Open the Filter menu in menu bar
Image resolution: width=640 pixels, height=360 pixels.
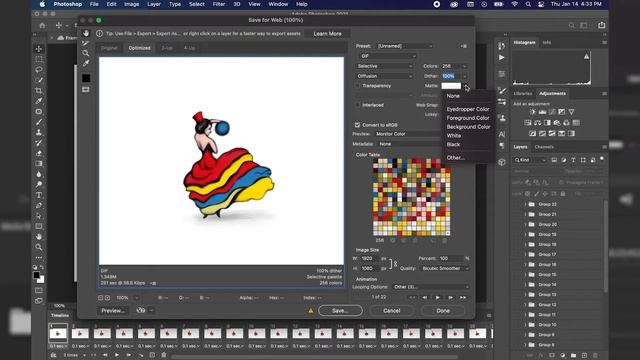(x=219, y=4)
